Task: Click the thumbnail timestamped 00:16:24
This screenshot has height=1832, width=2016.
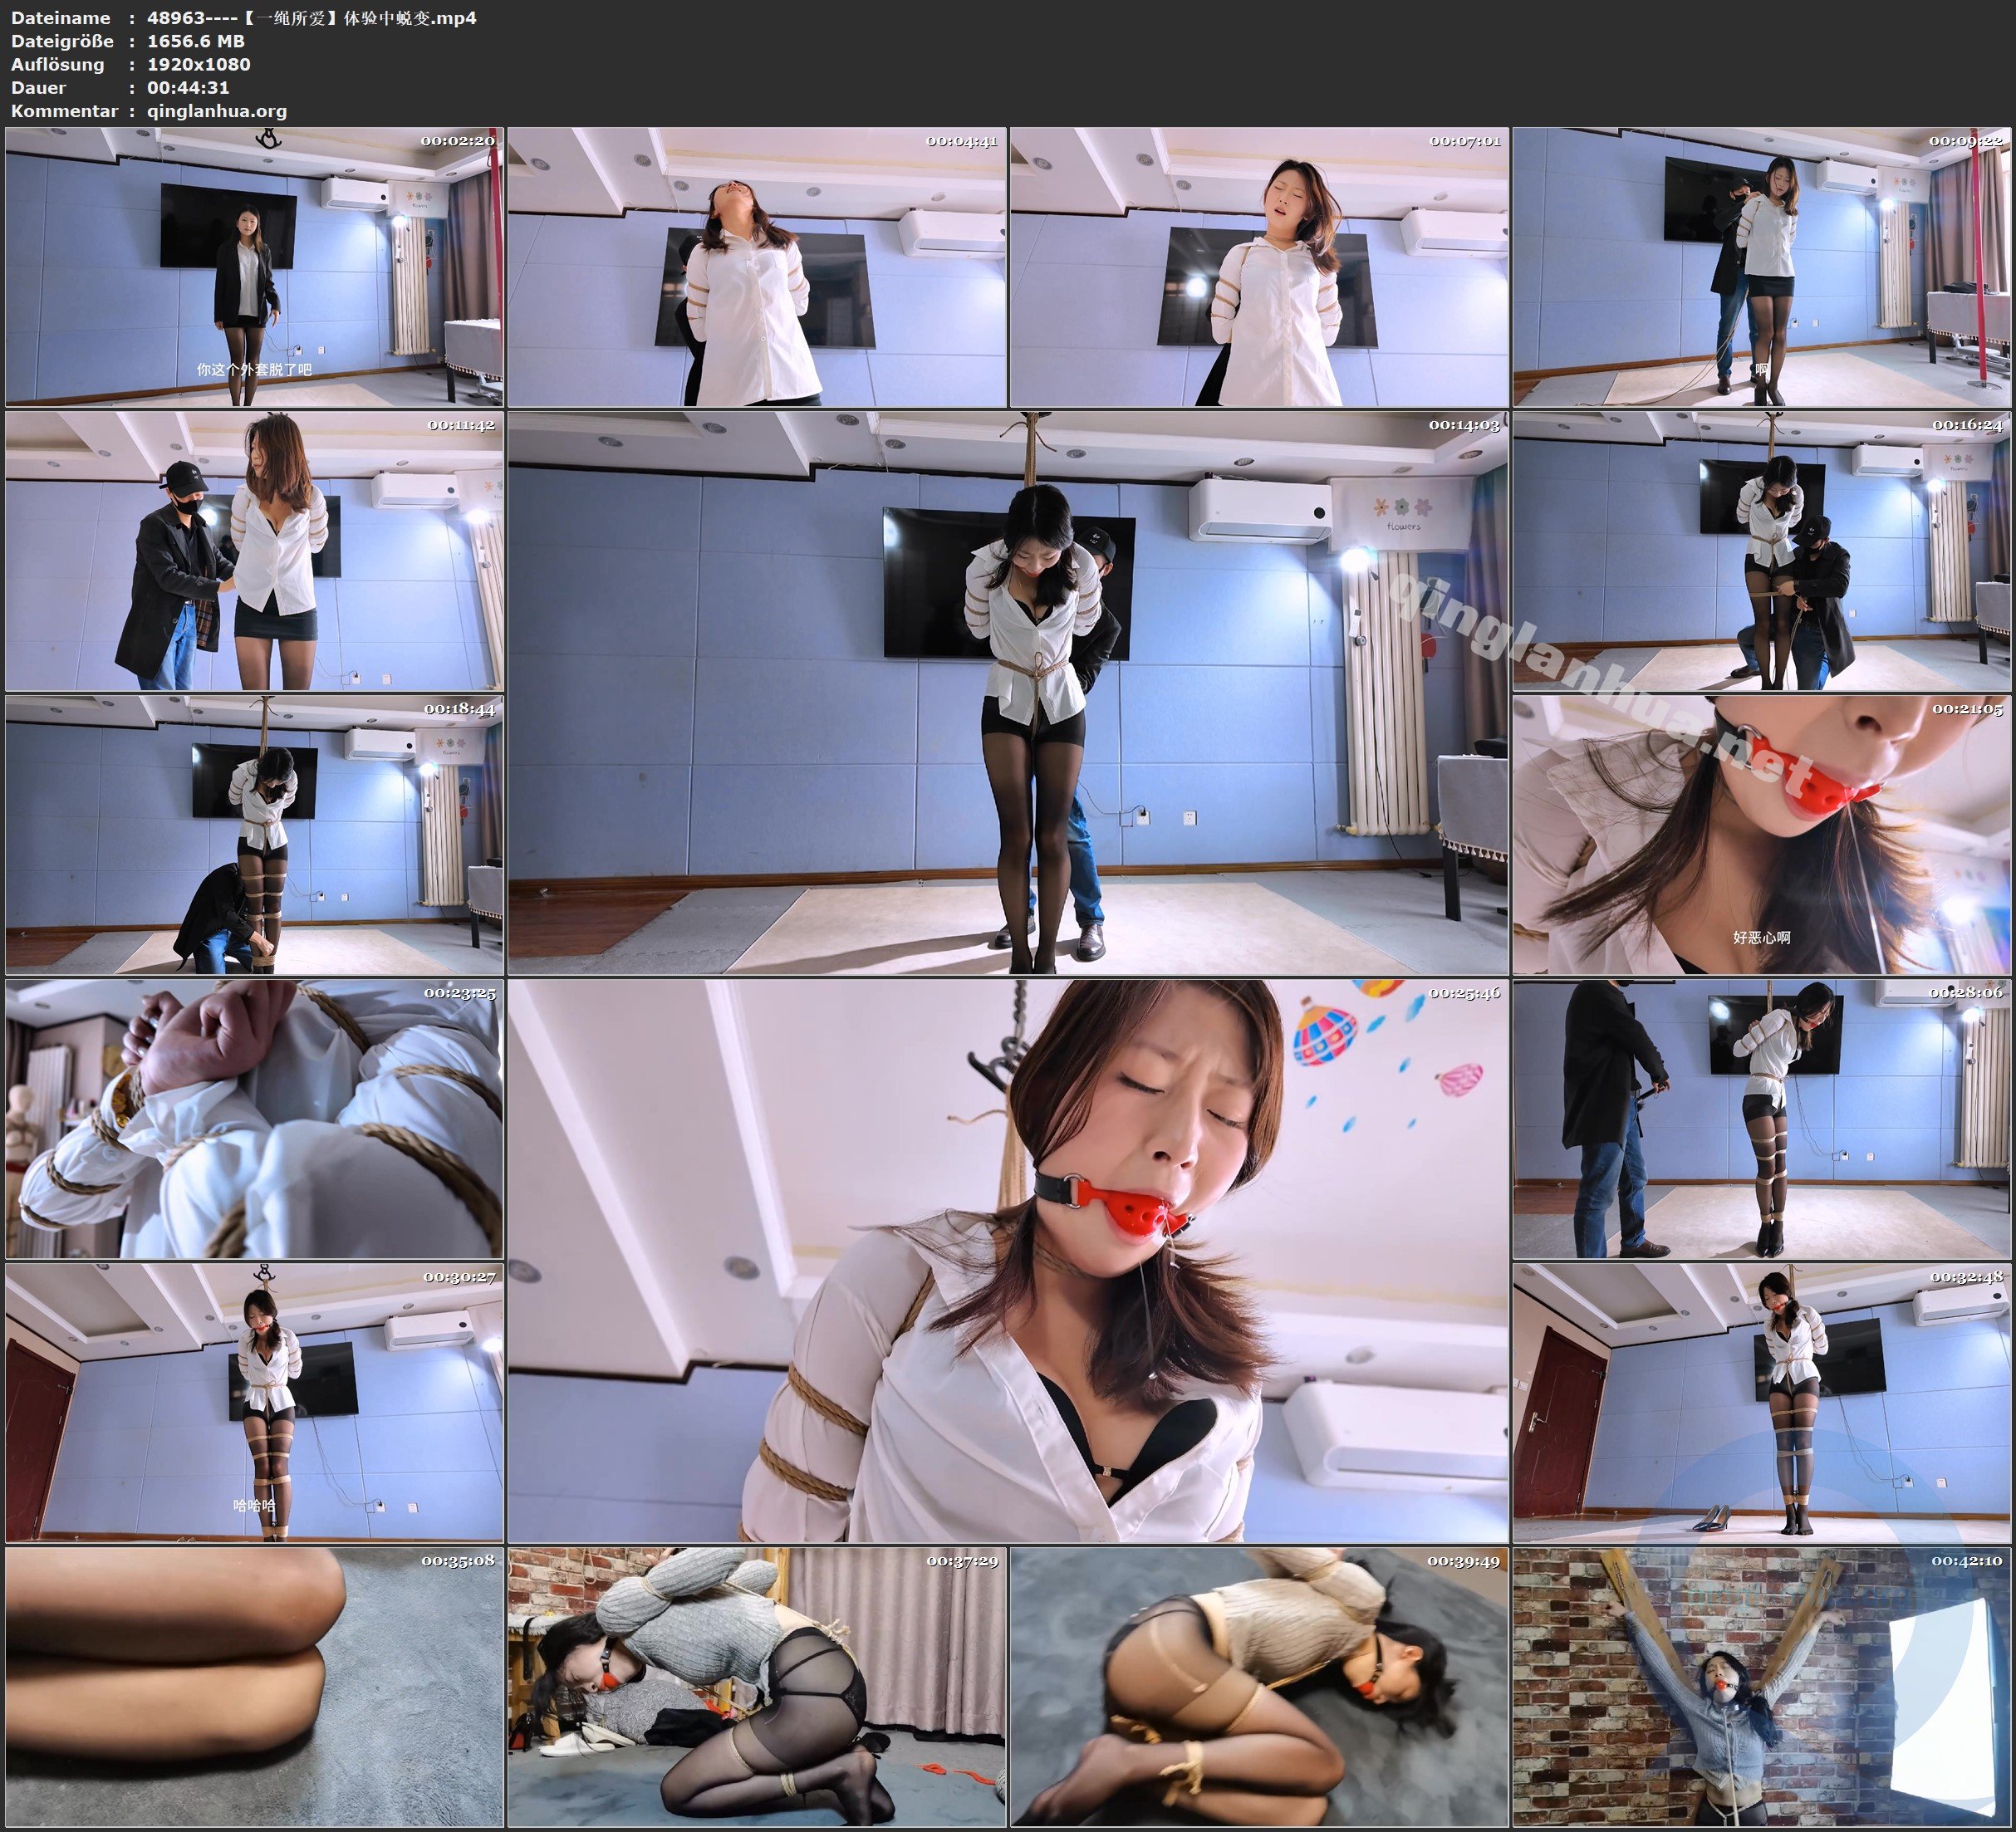Action: pyautogui.click(x=1762, y=550)
